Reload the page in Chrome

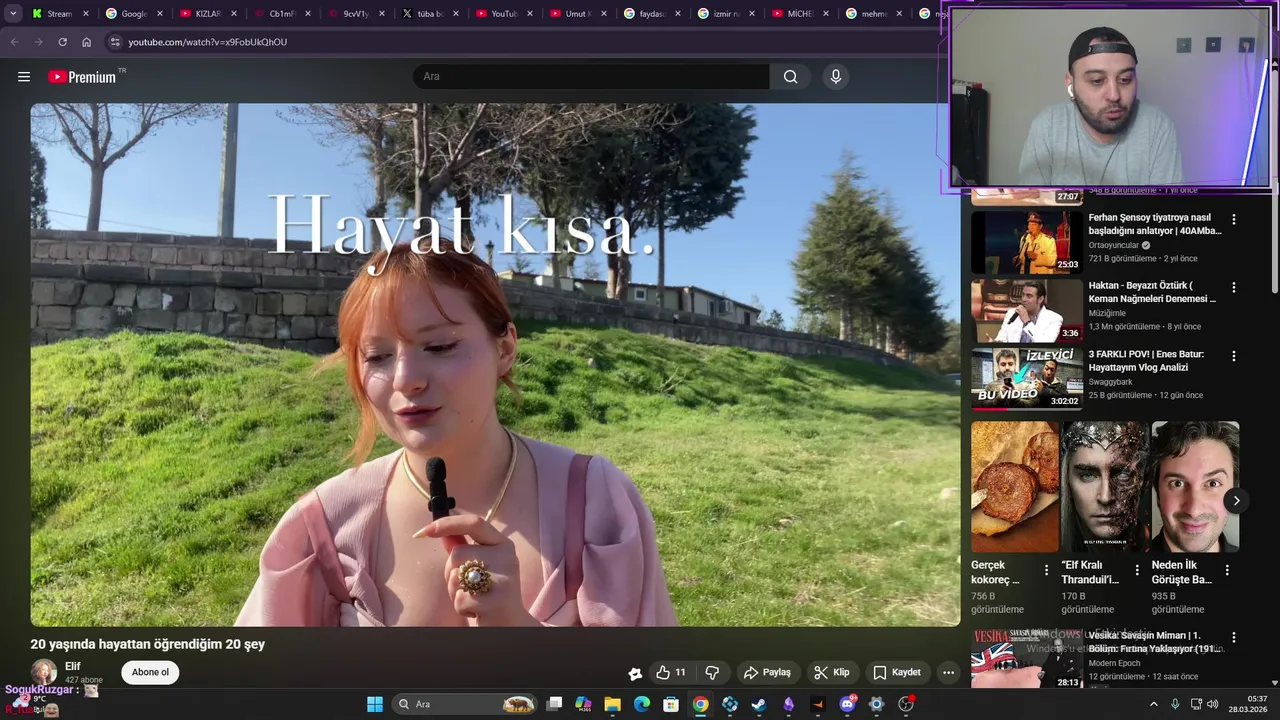coord(62,42)
